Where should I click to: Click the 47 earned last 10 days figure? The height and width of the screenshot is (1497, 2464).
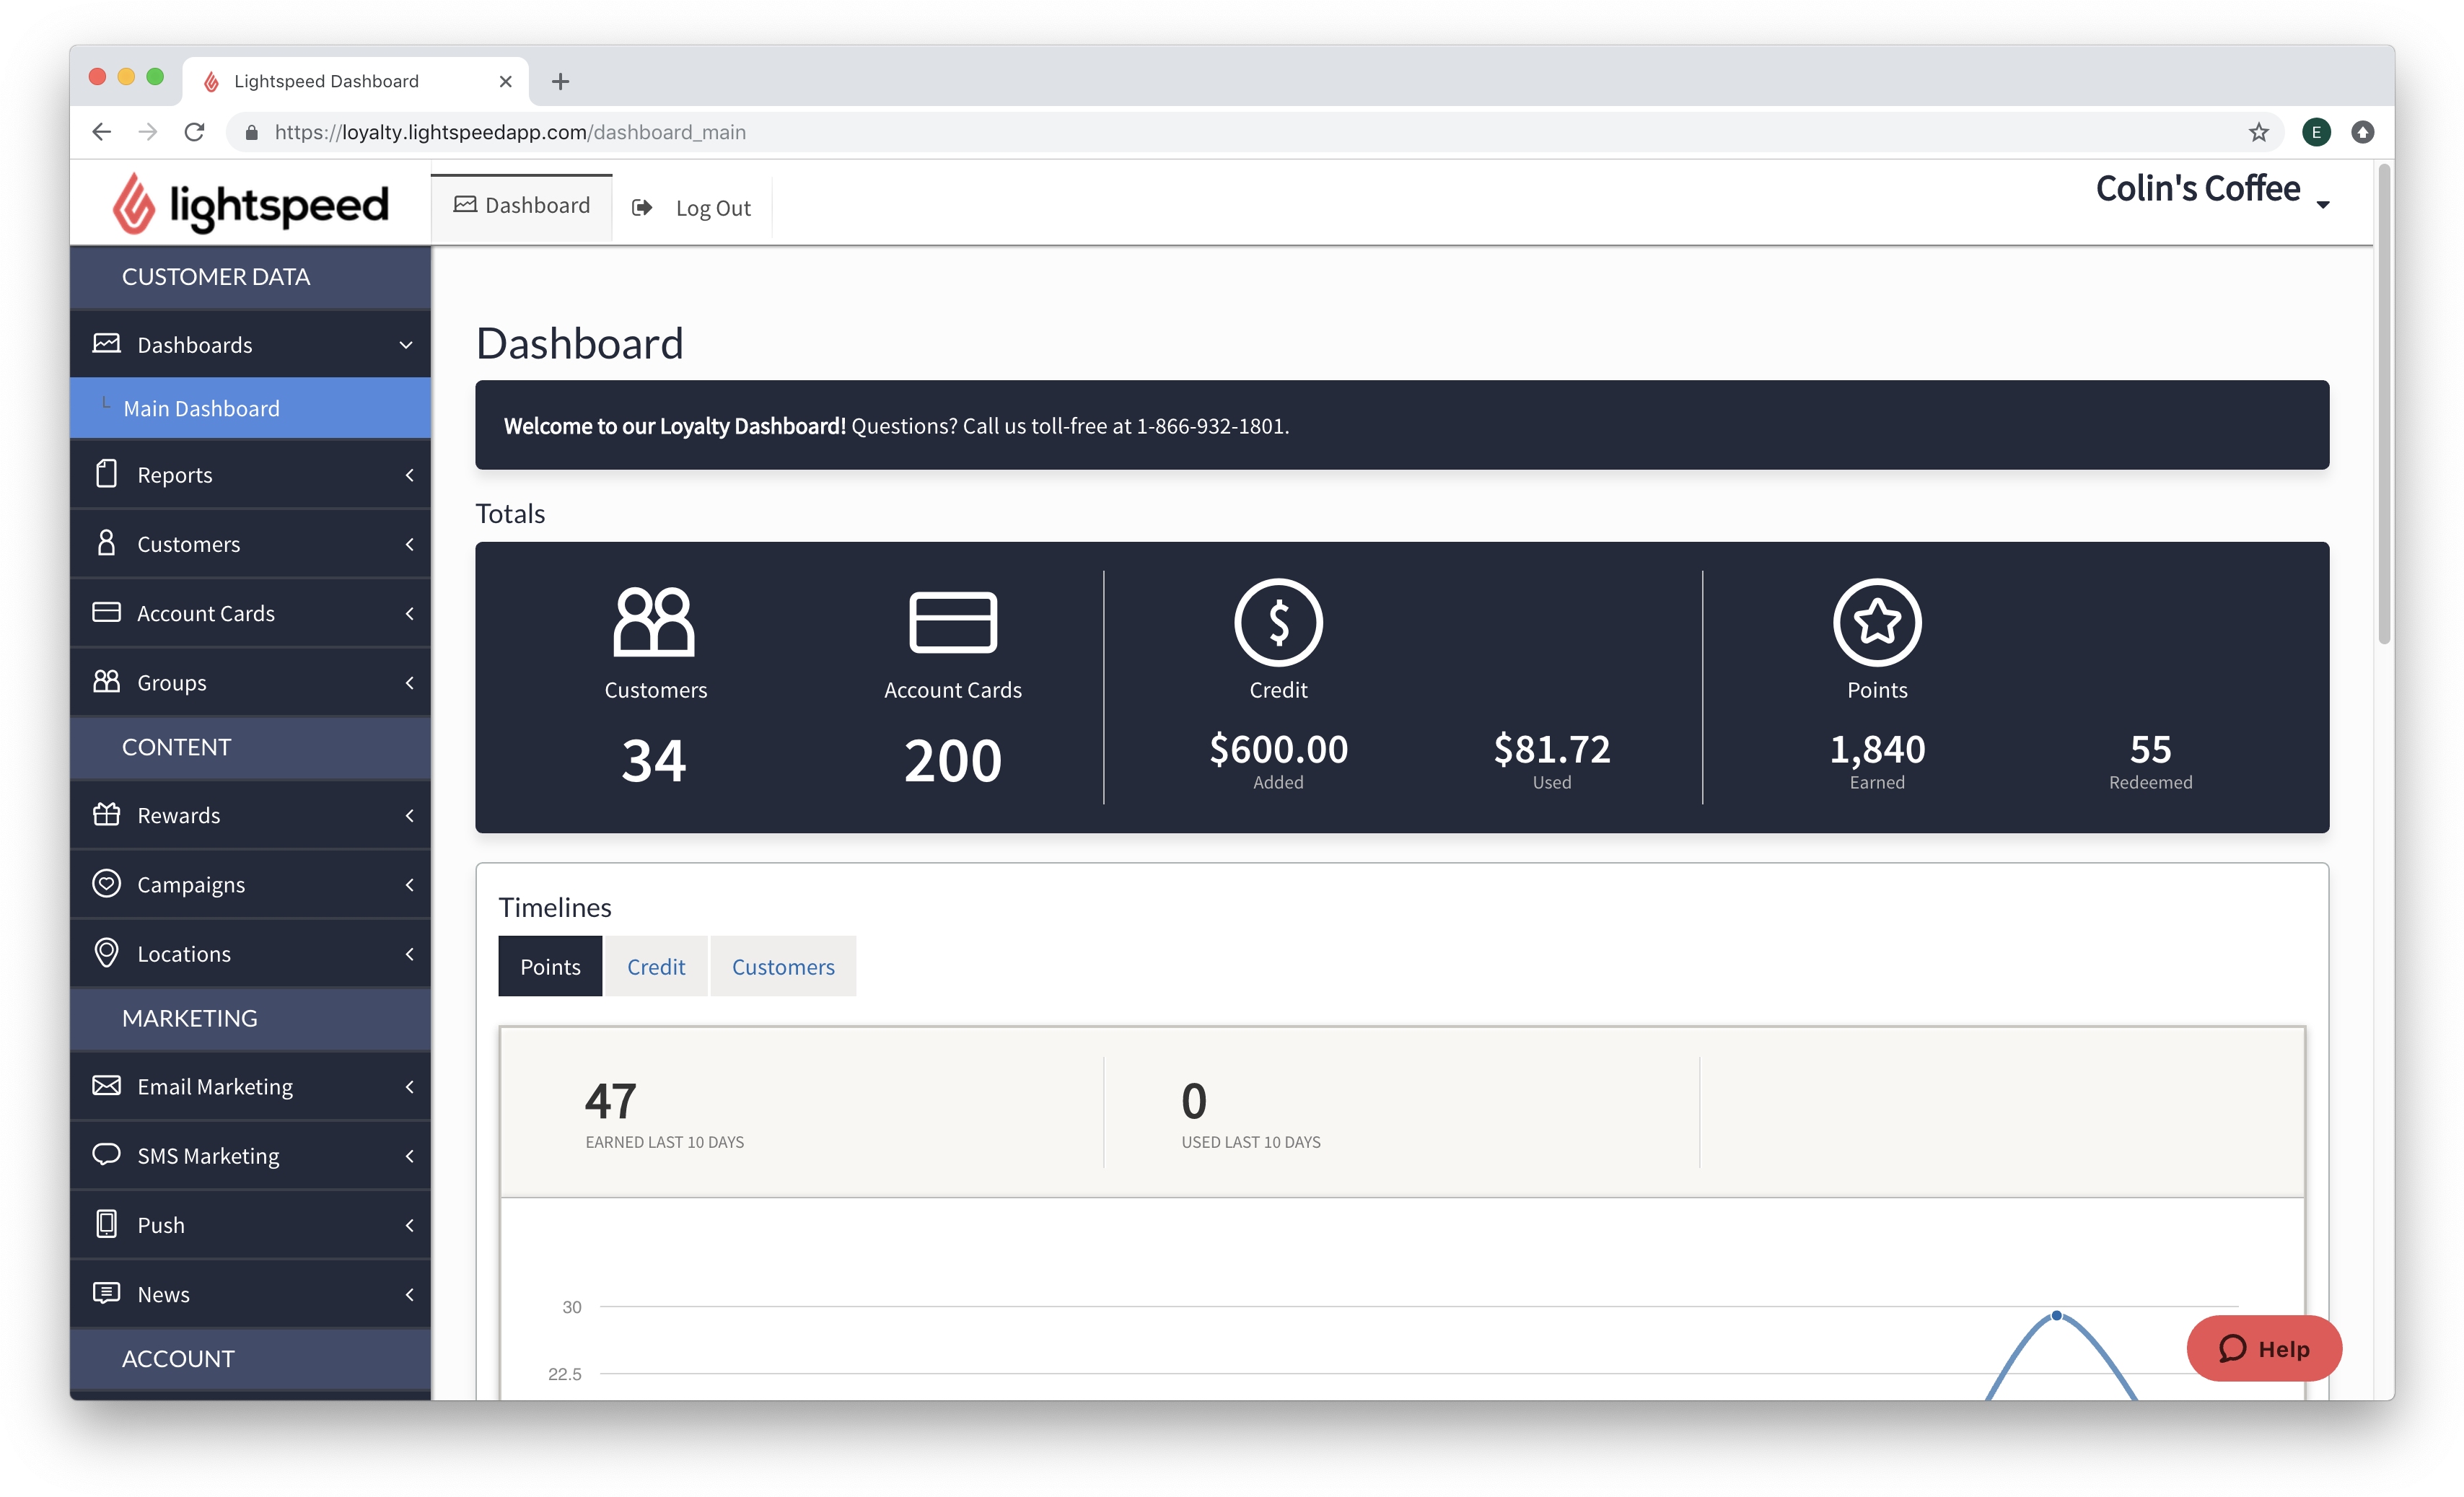point(610,1101)
